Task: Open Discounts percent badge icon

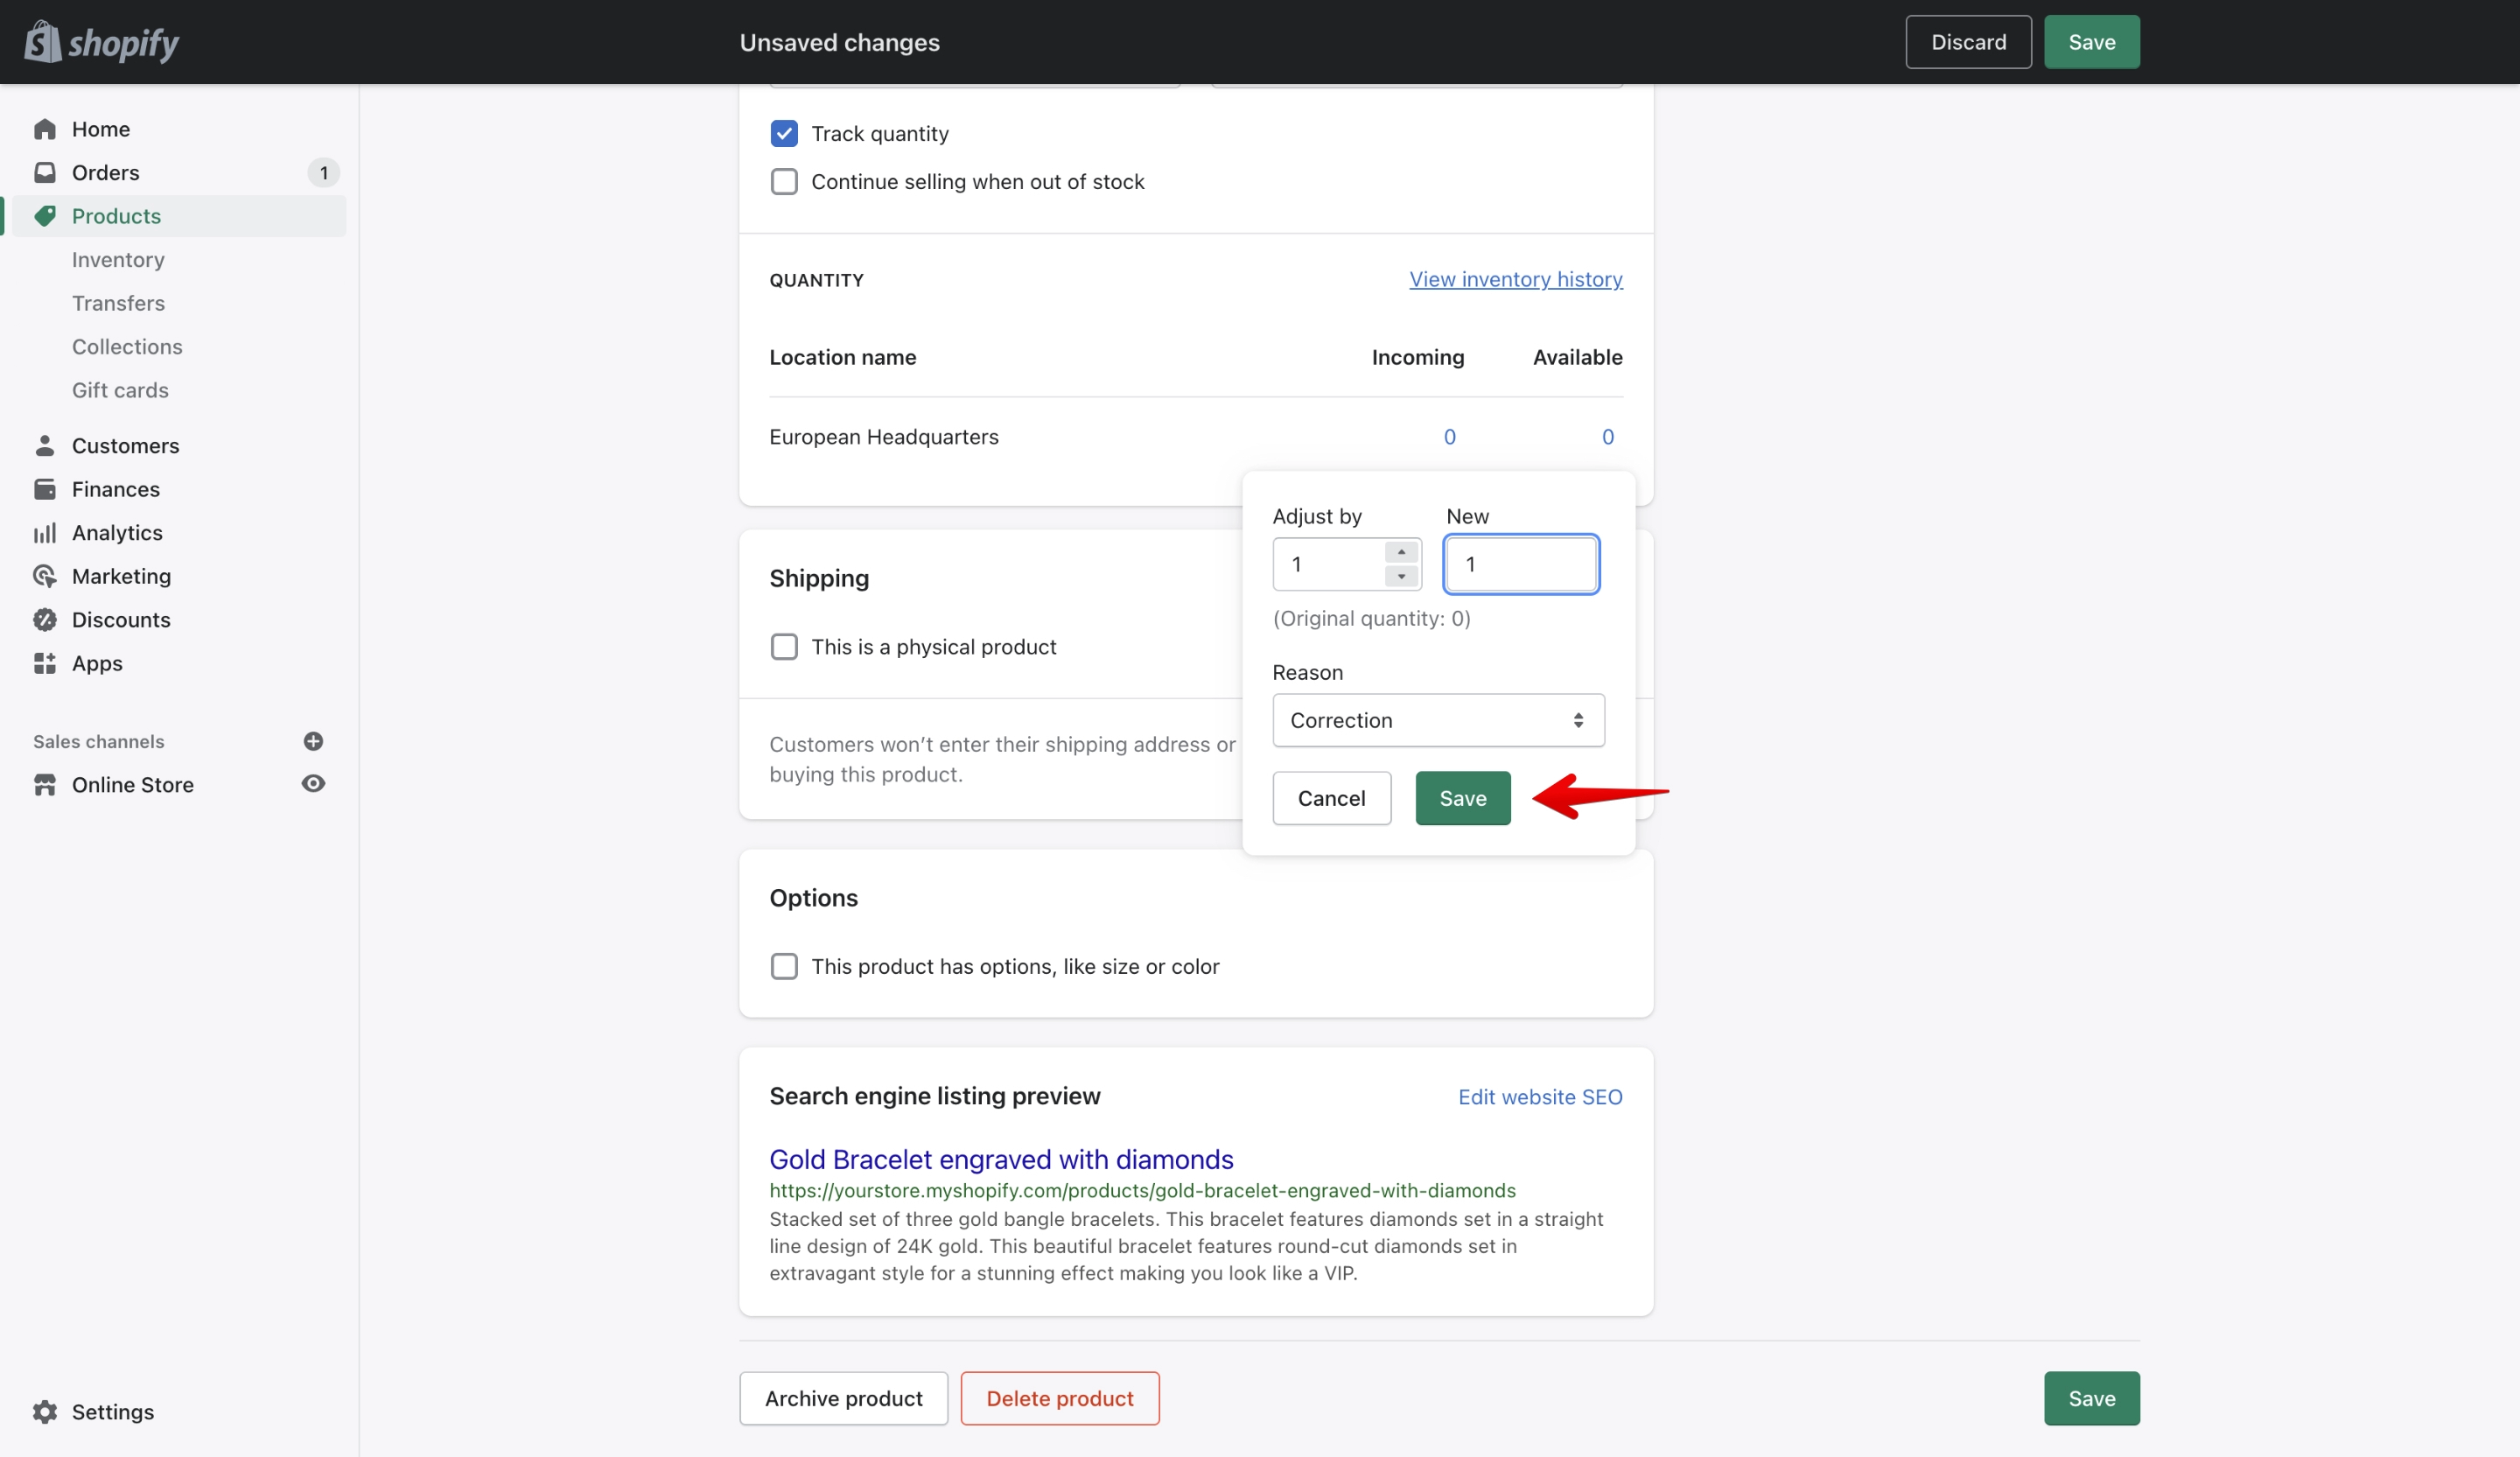Action: click(44, 619)
